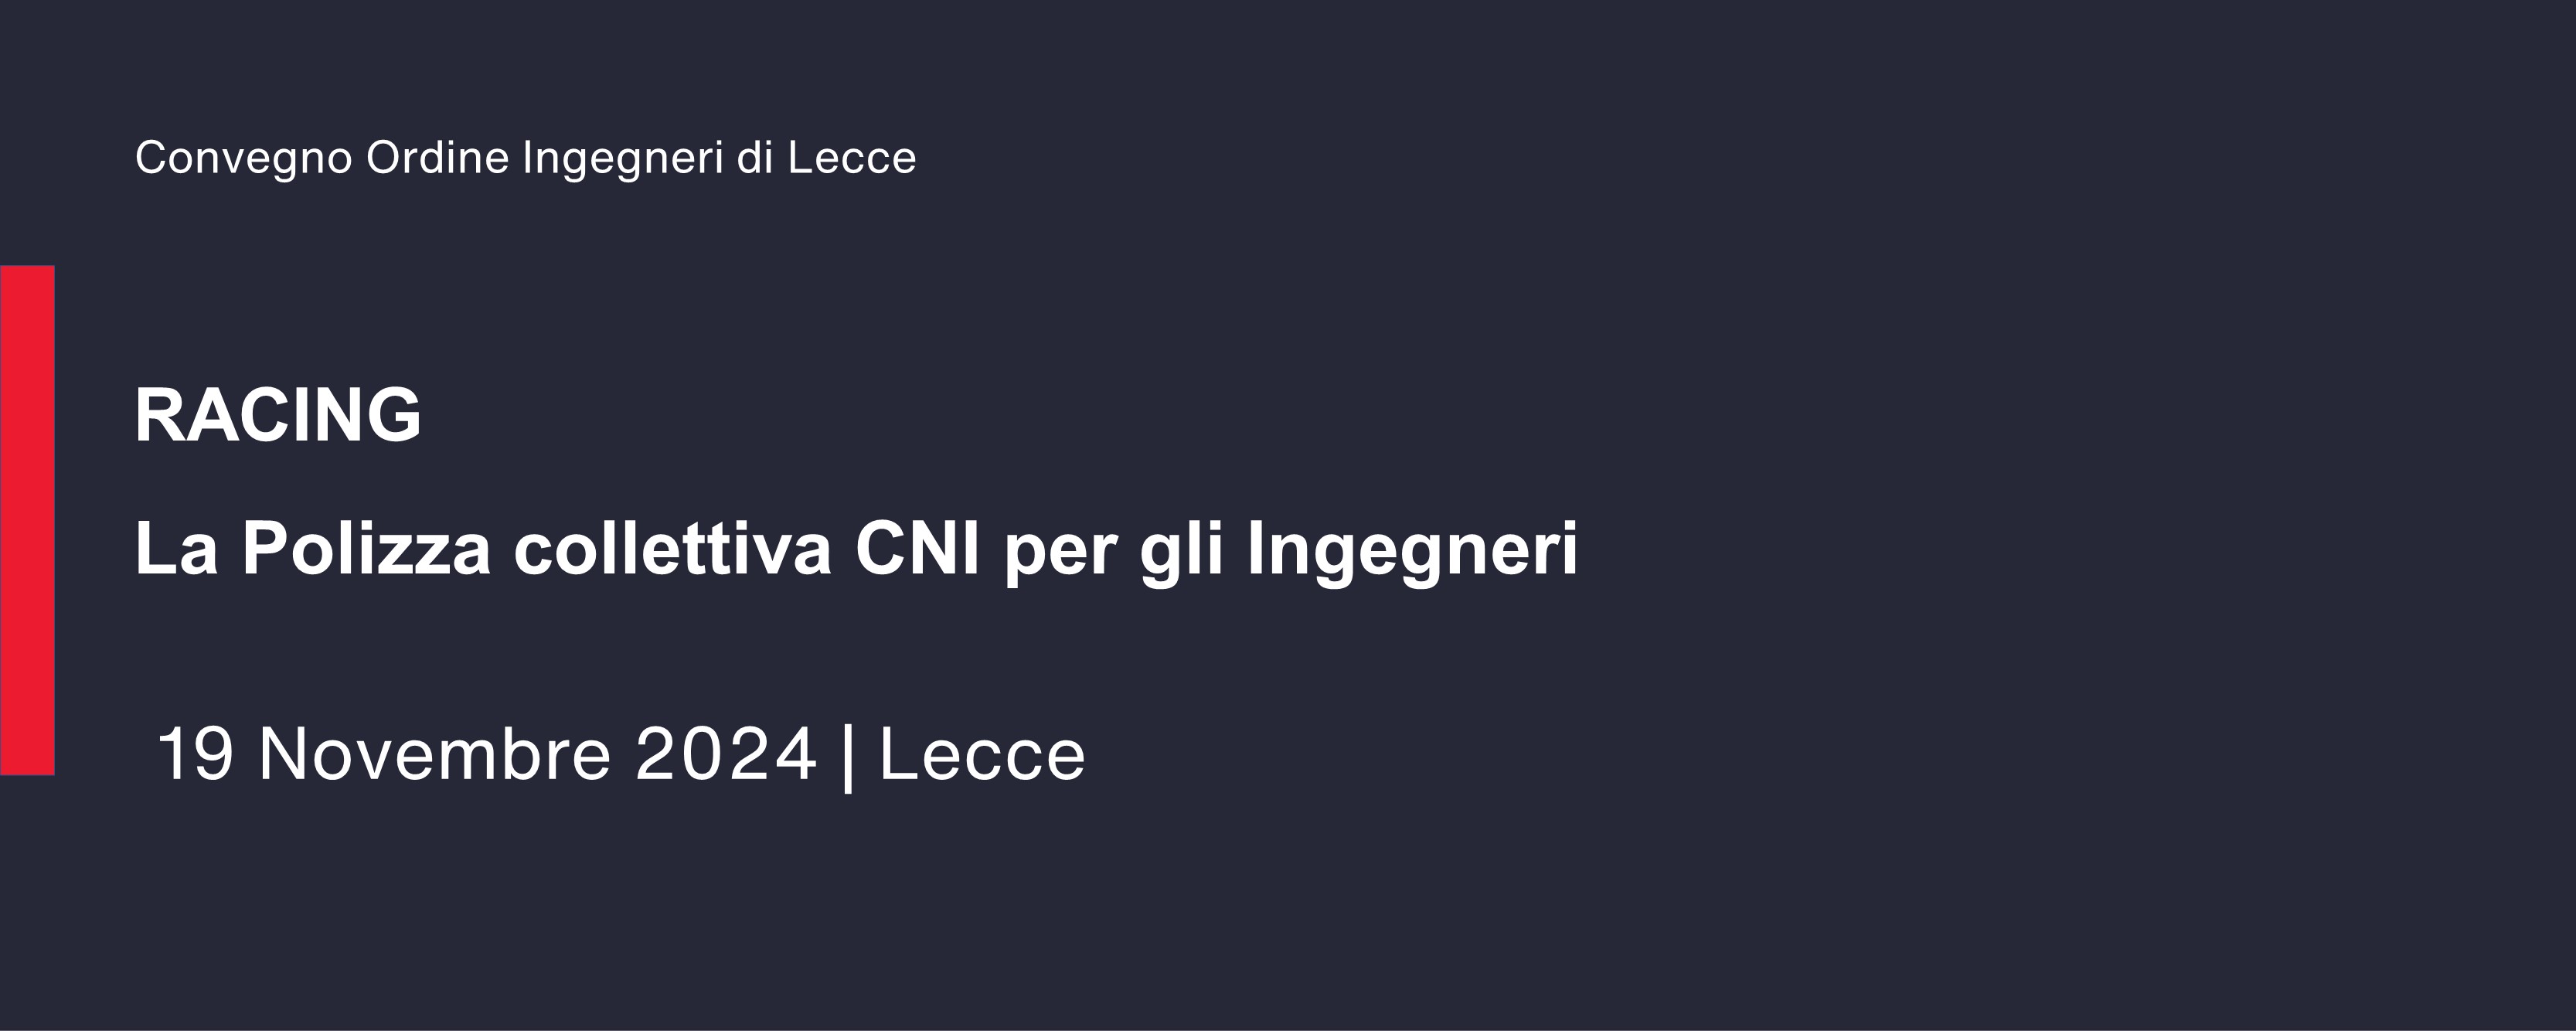Click 'Ingegneri' in the top header line
Viewport: 2576px width, 1031px height.
pyautogui.click(x=622, y=158)
